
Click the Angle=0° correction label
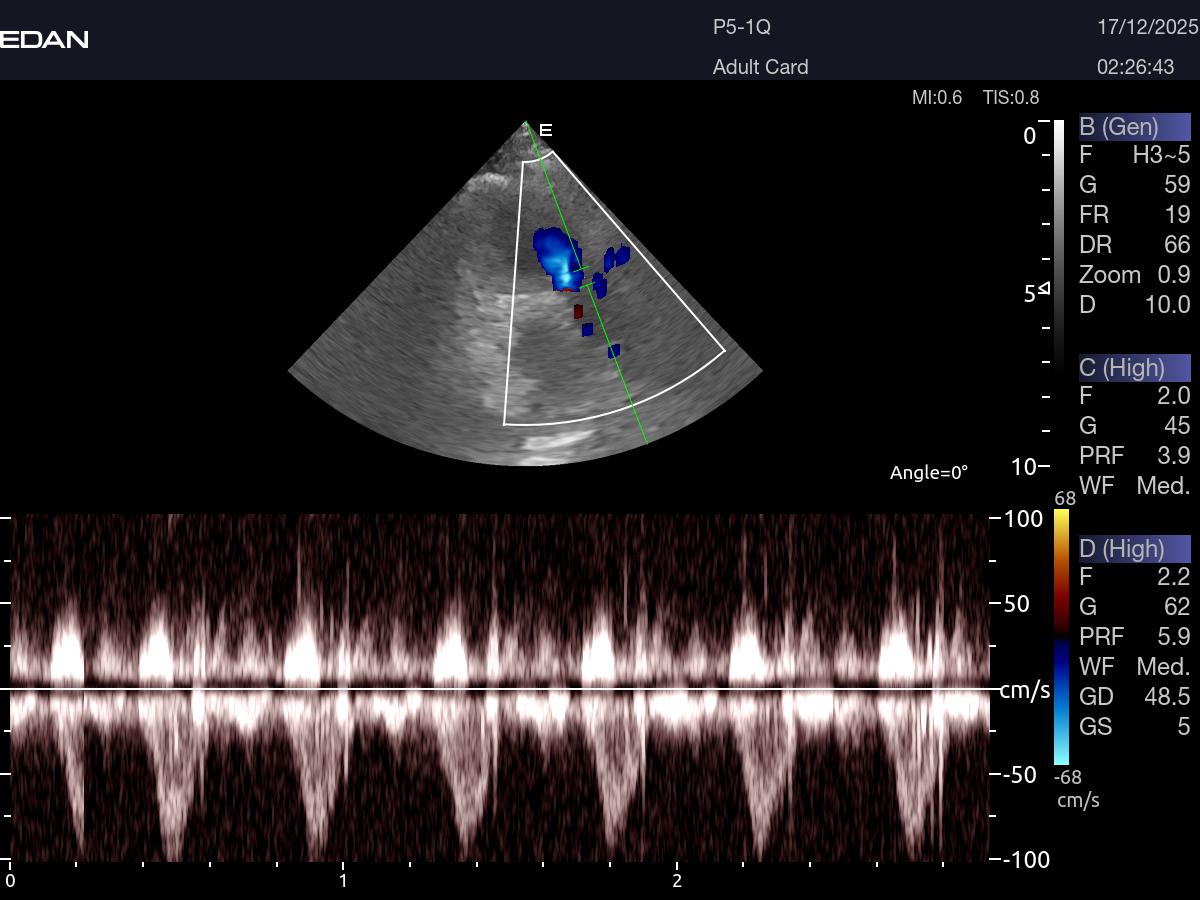(x=928, y=473)
